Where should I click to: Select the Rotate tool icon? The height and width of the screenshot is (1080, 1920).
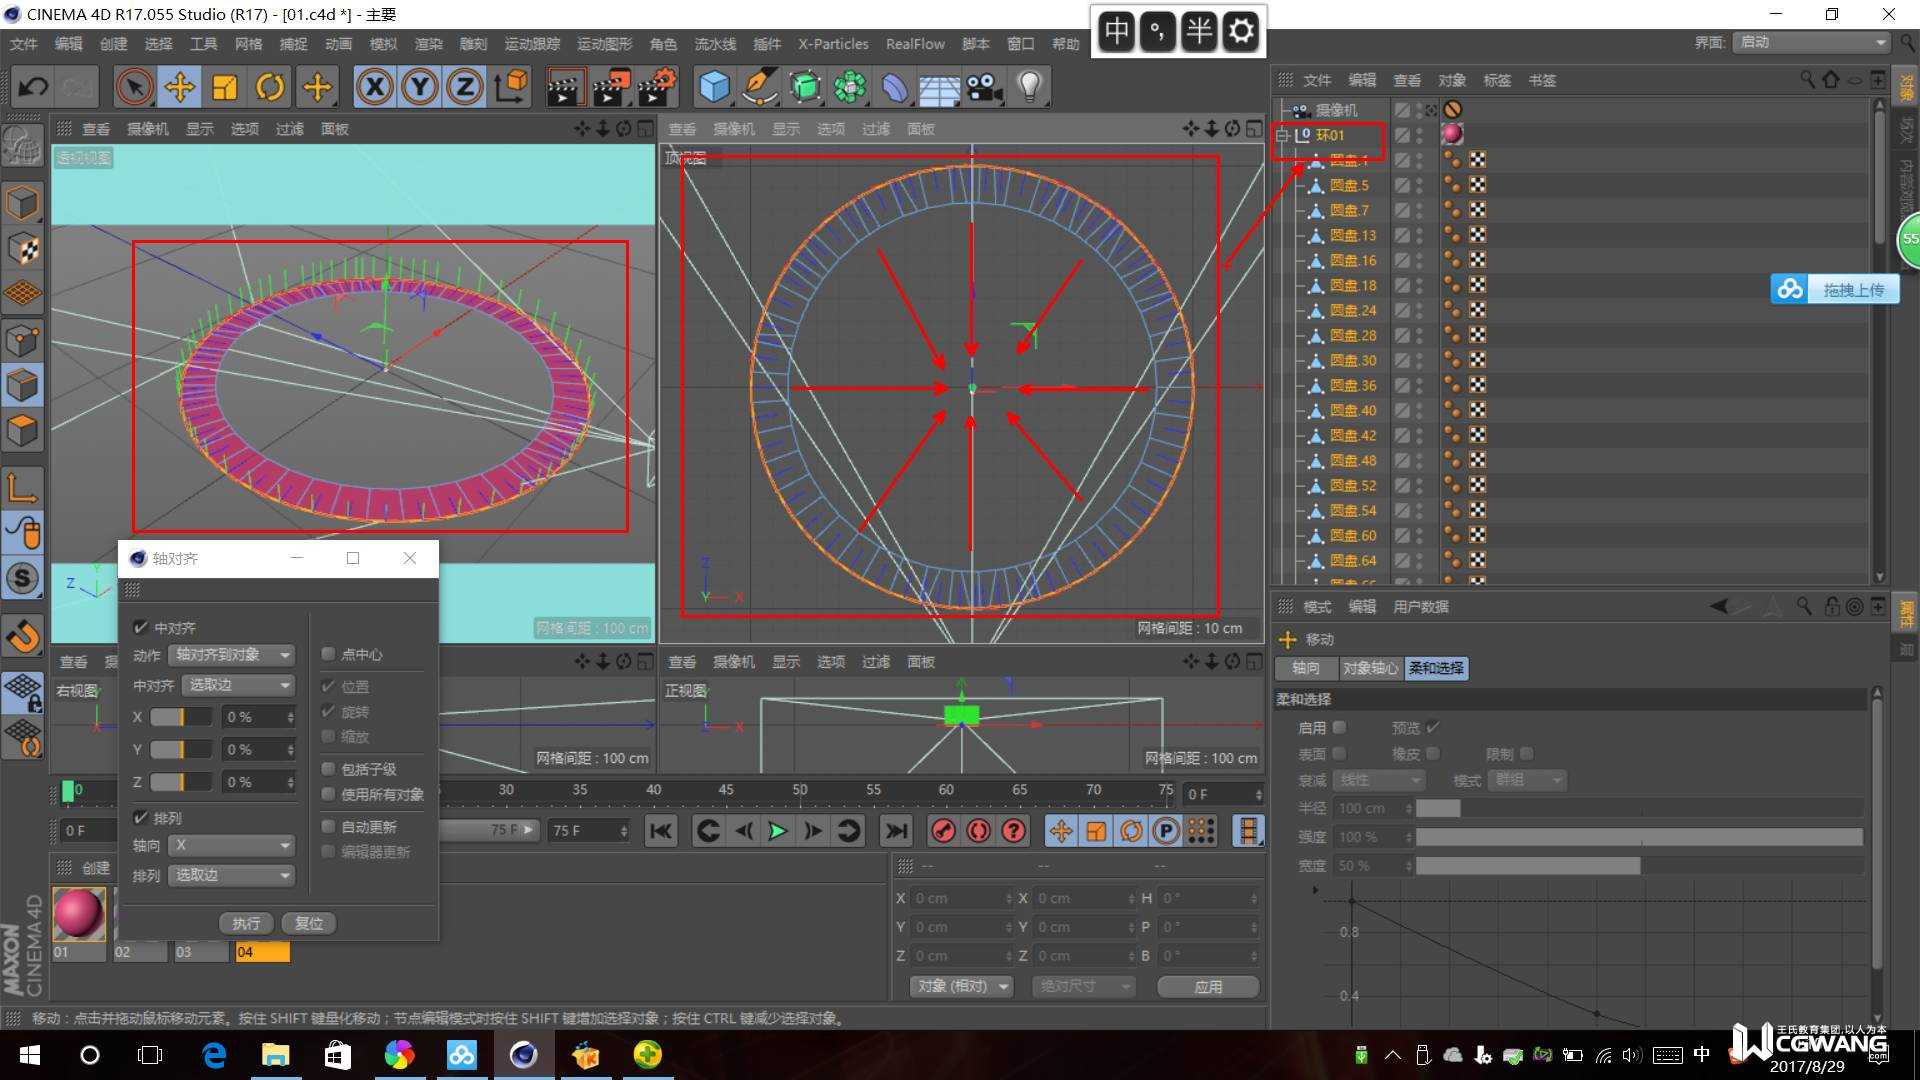pyautogui.click(x=270, y=87)
